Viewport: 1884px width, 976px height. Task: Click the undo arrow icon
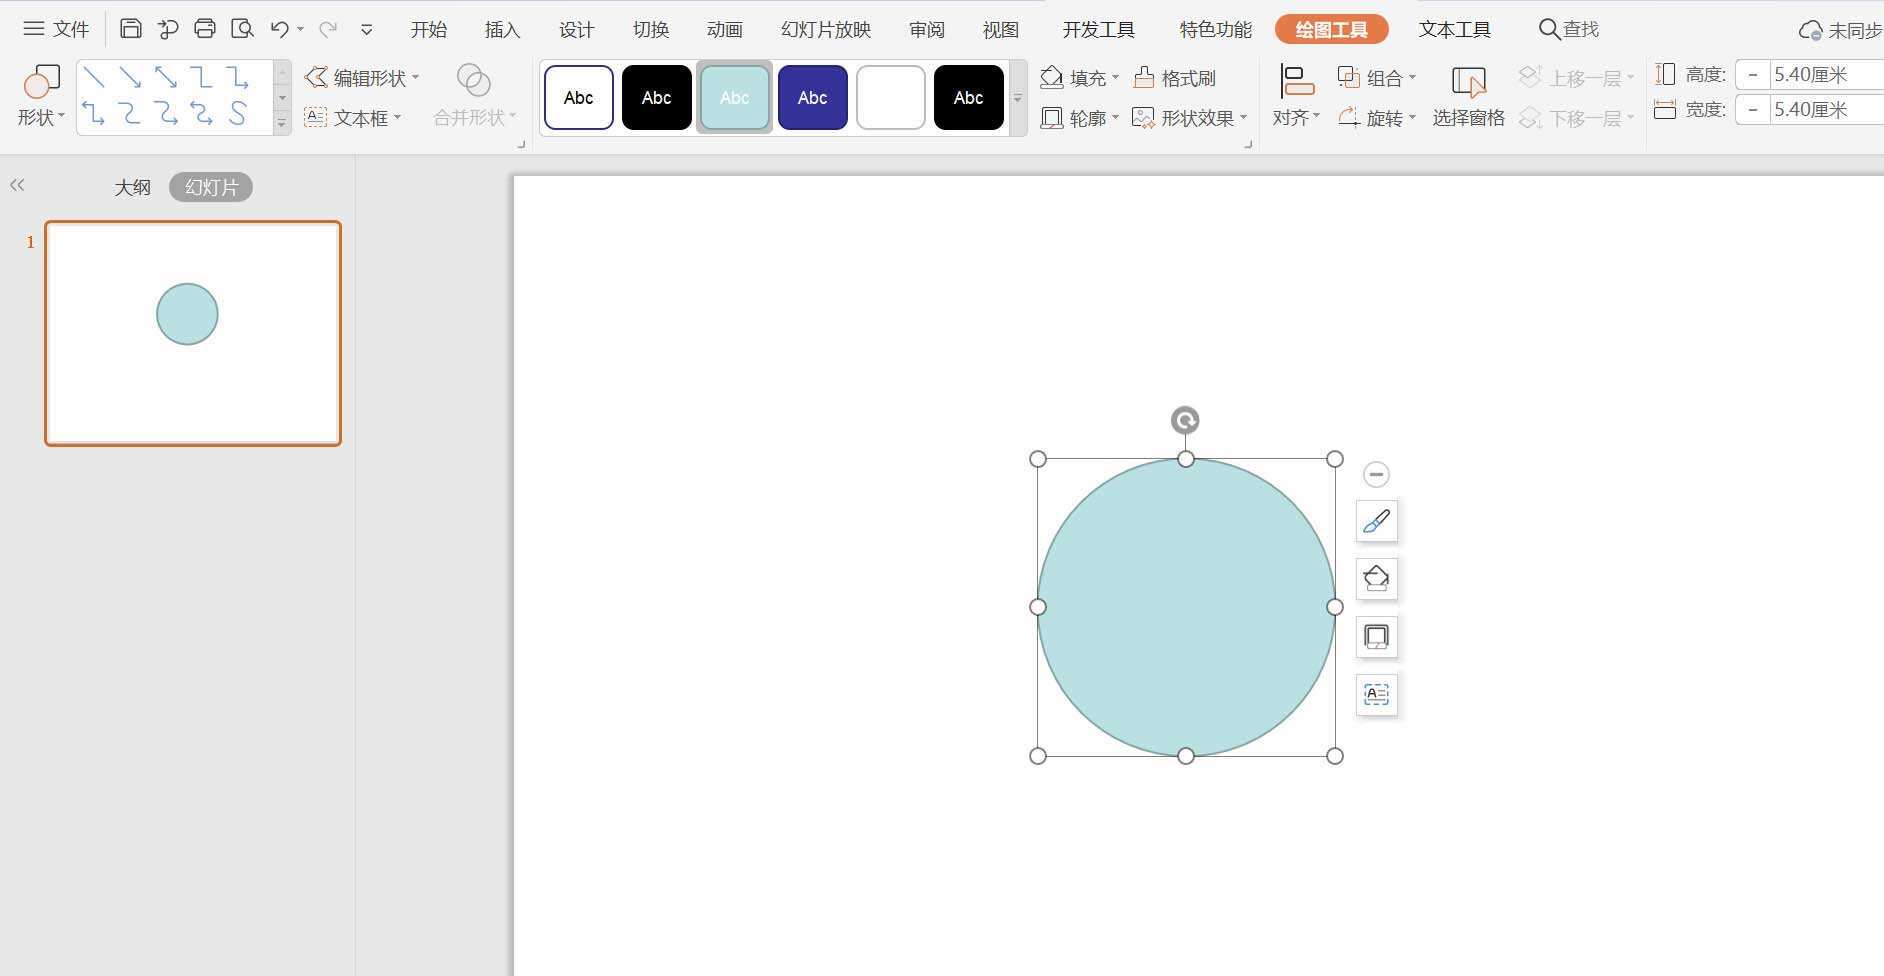pyautogui.click(x=279, y=29)
